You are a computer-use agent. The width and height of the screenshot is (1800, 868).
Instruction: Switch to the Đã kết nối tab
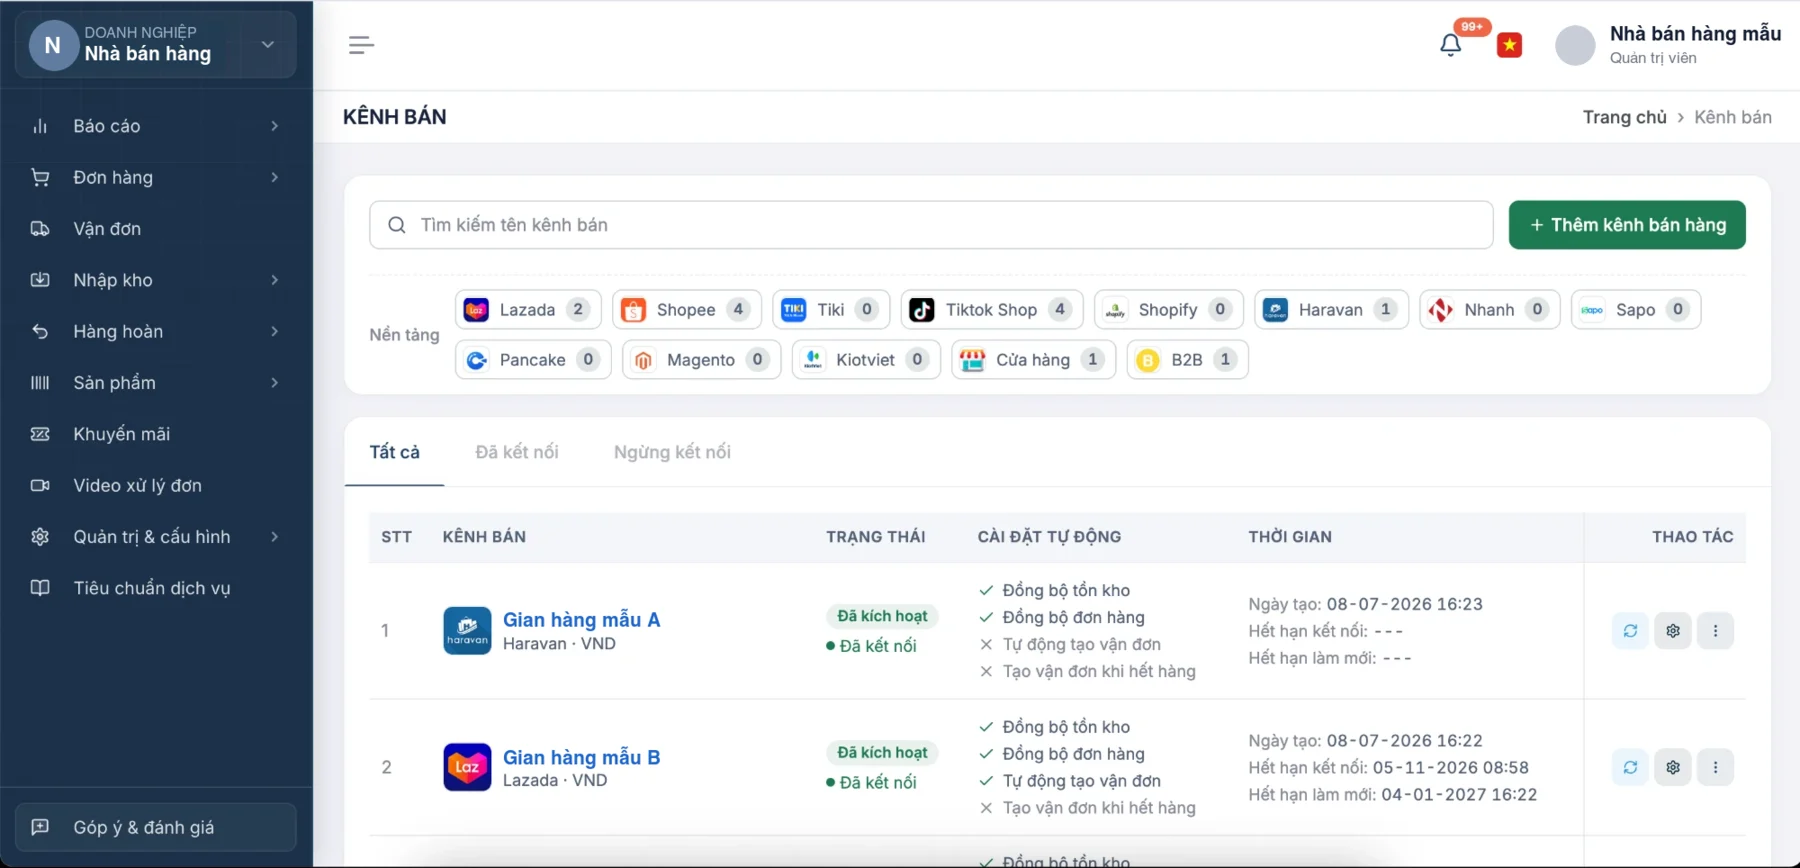(517, 452)
